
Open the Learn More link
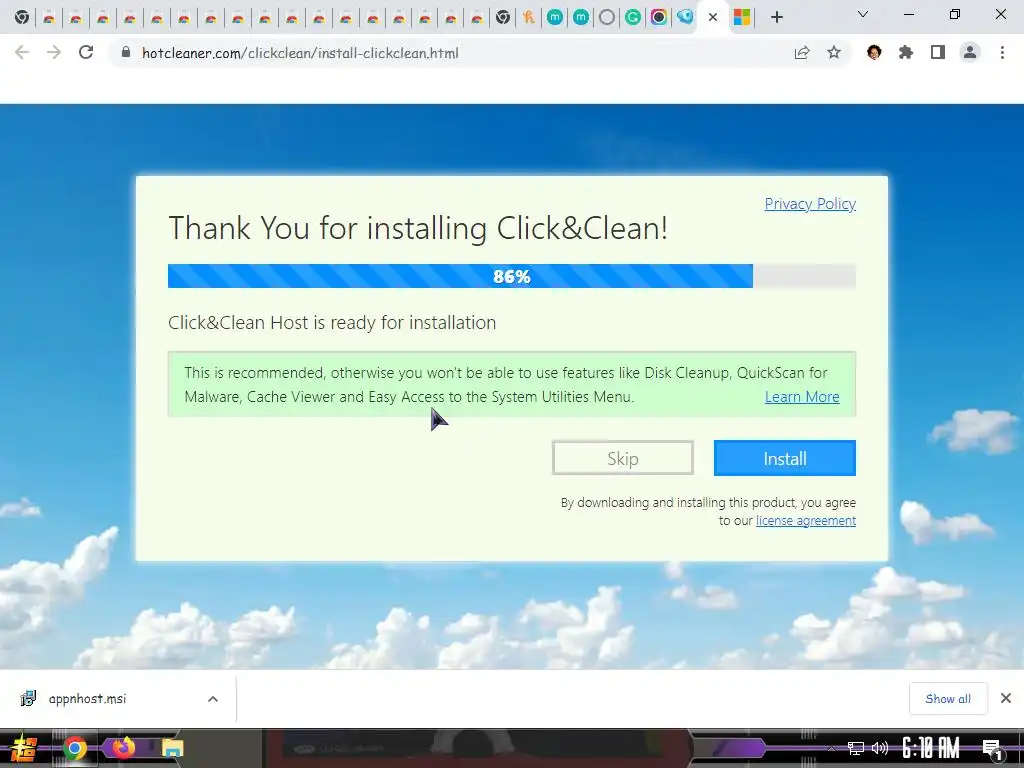(x=802, y=397)
